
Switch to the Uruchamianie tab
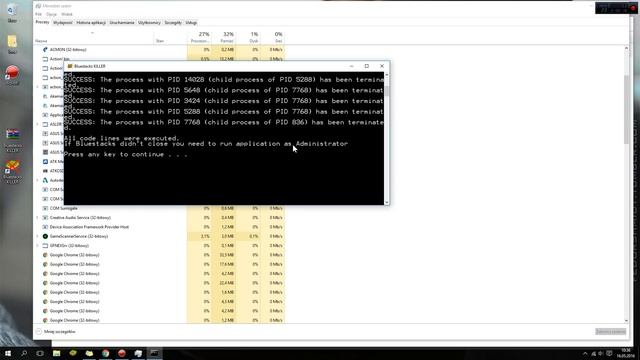coord(122,23)
